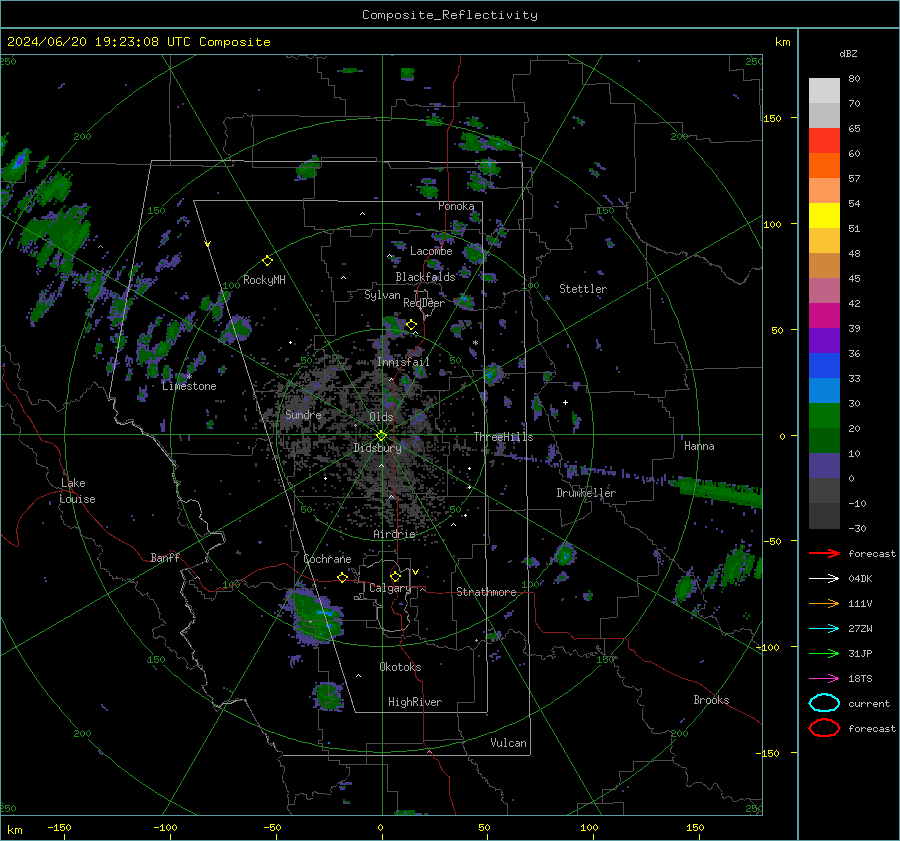Click the Limestone label
This screenshot has width=900, height=841.
pos(189,386)
